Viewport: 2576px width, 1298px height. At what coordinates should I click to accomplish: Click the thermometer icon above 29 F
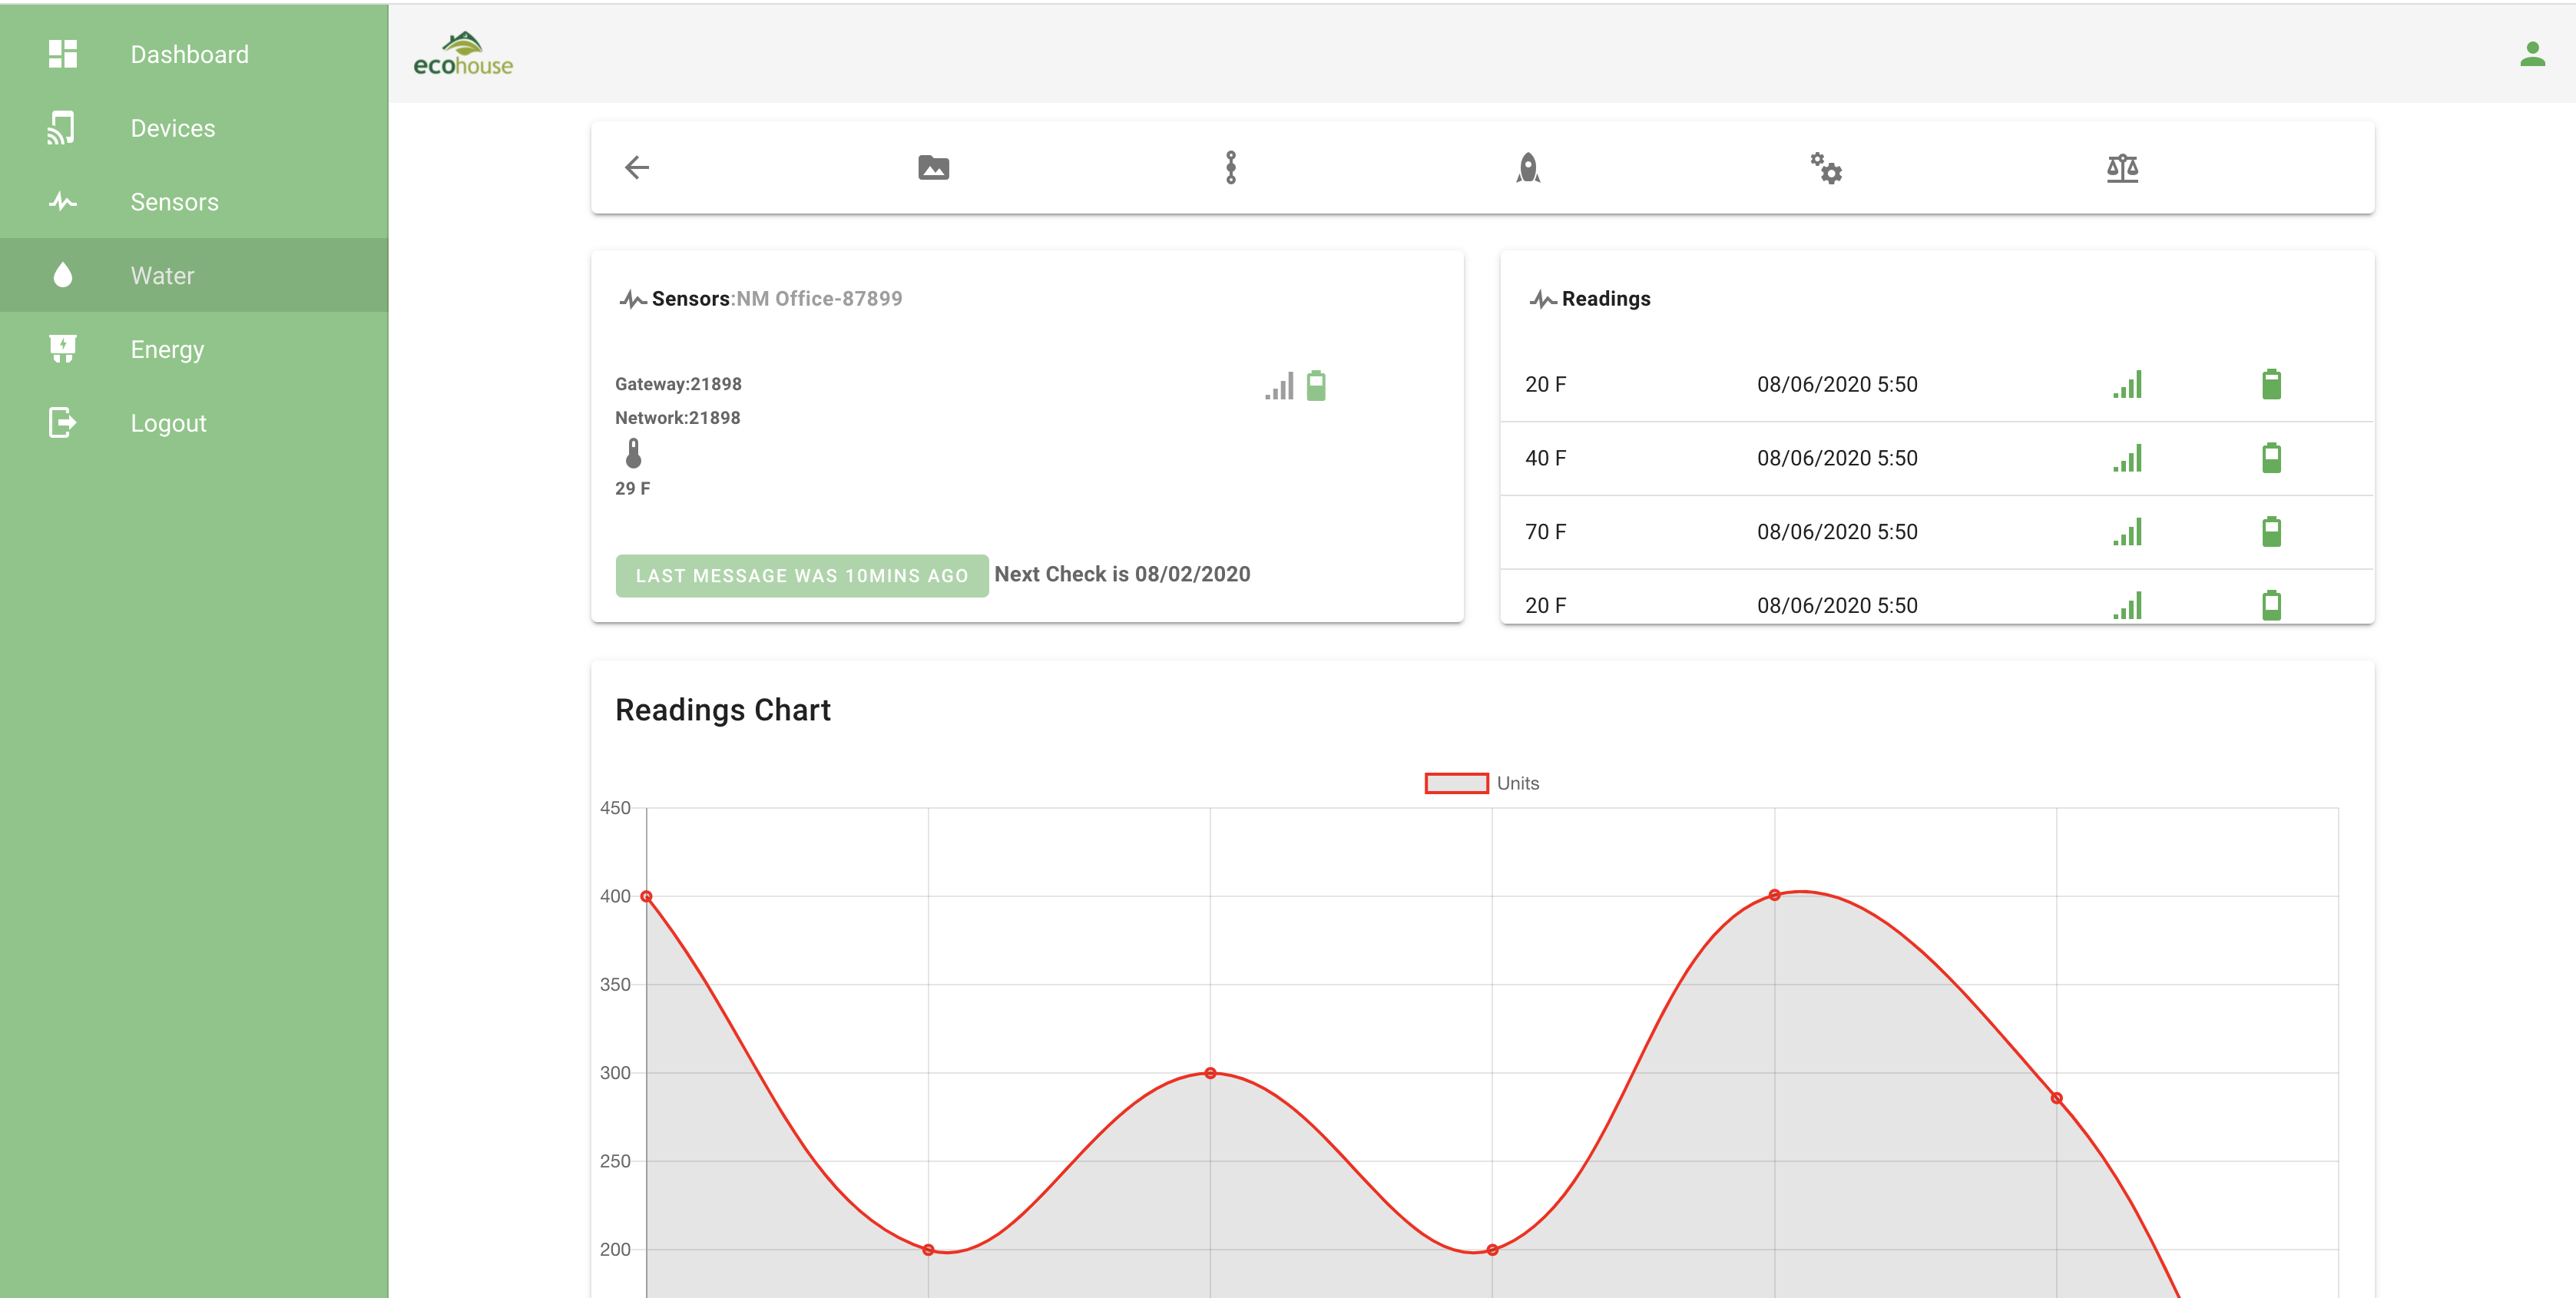click(633, 453)
